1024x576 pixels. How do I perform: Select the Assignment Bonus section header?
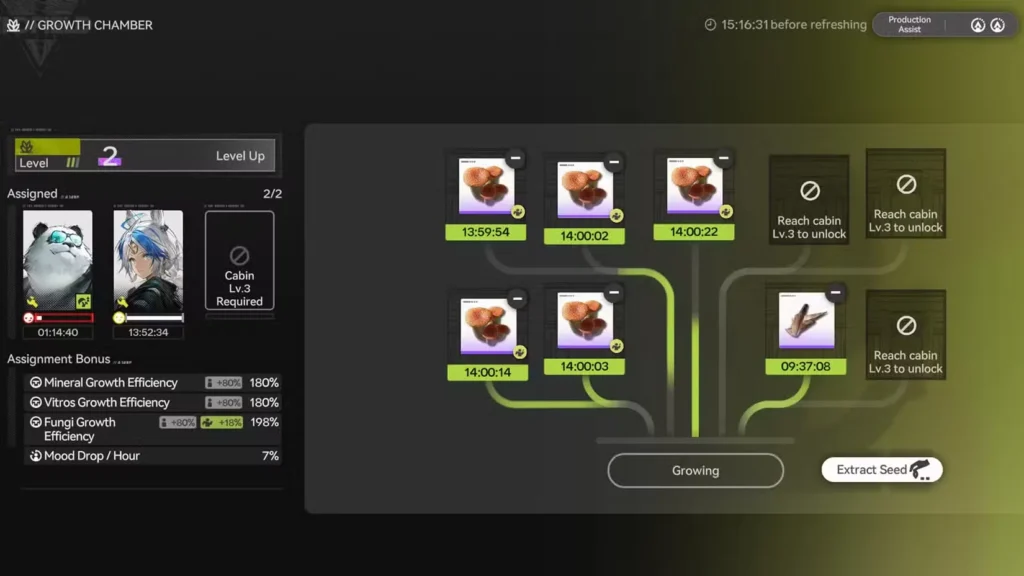[57, 358]
